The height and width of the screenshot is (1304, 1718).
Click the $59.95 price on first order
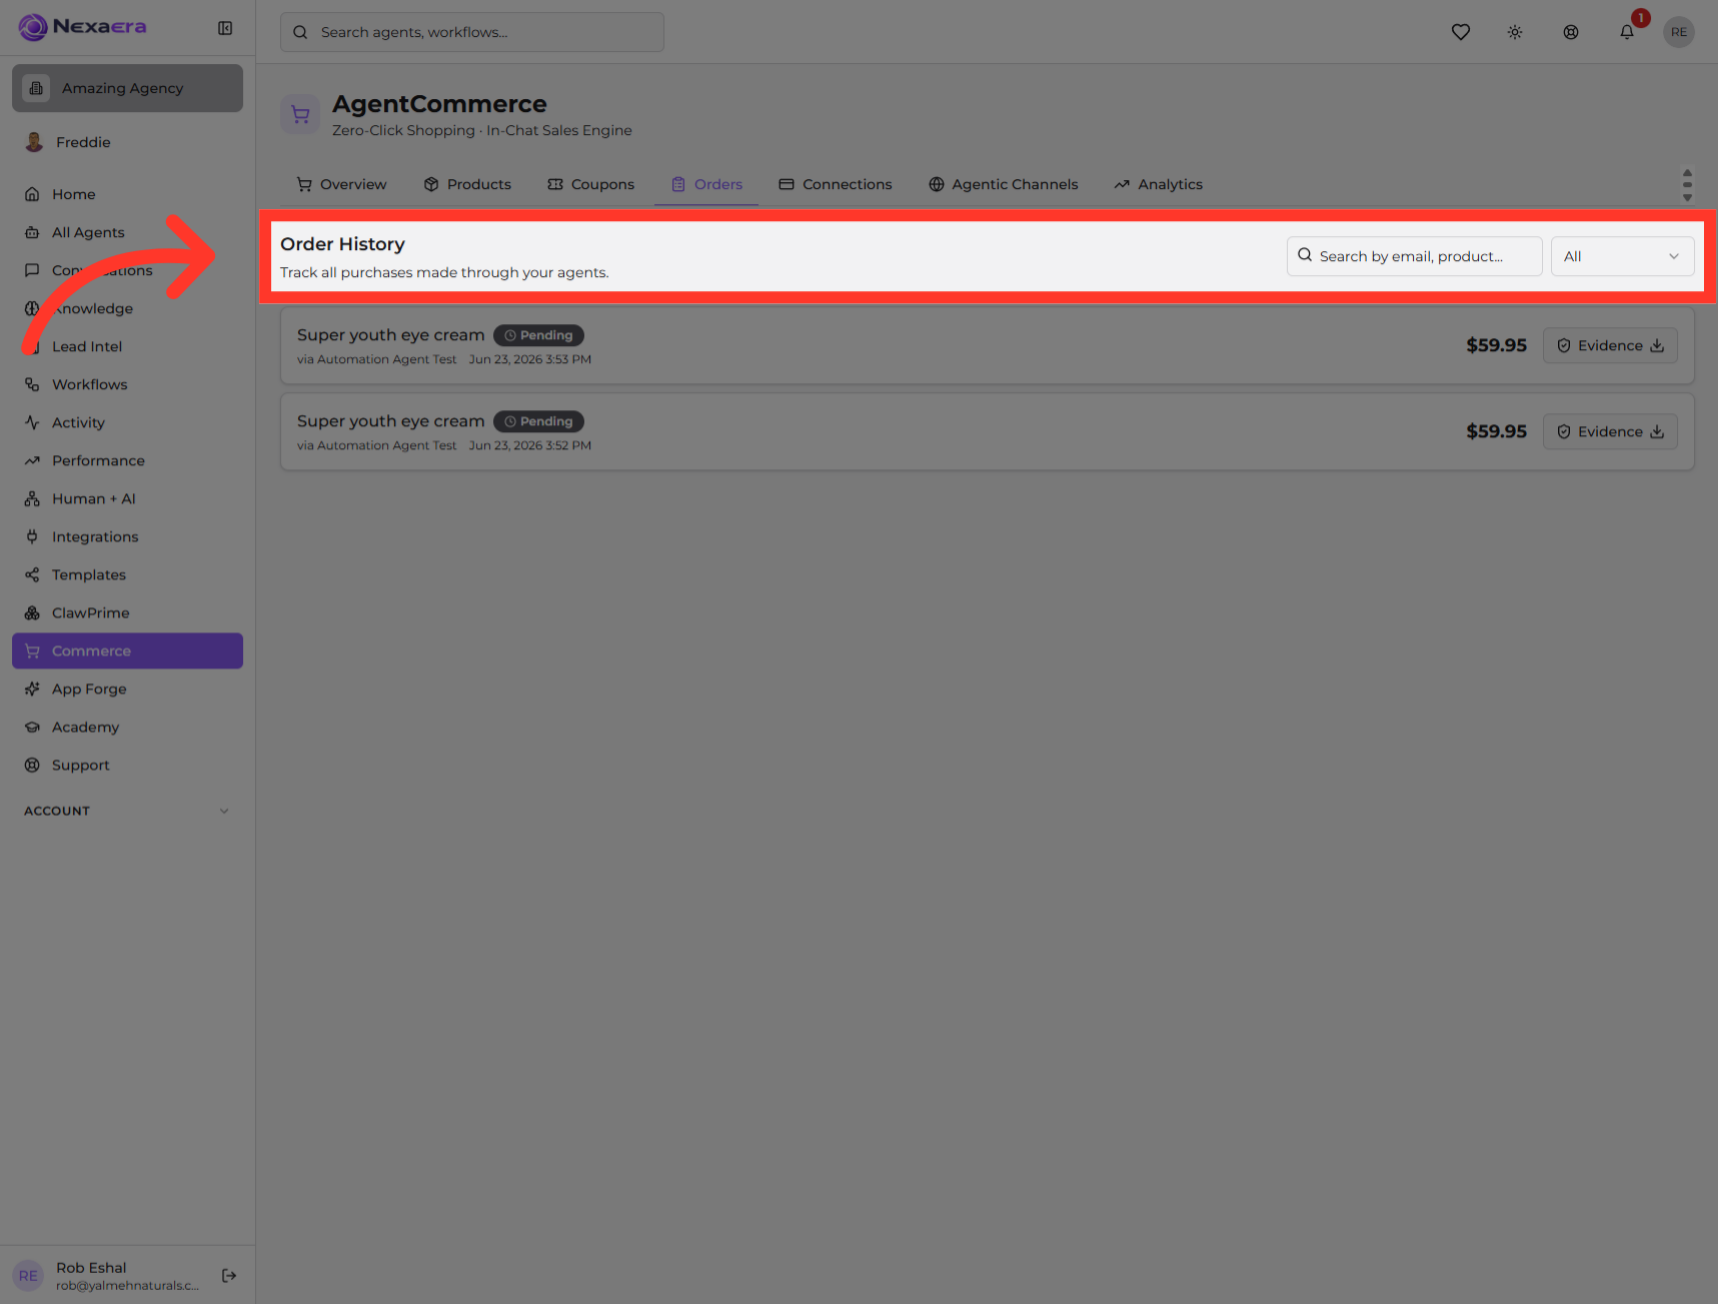pos(1496,345)
